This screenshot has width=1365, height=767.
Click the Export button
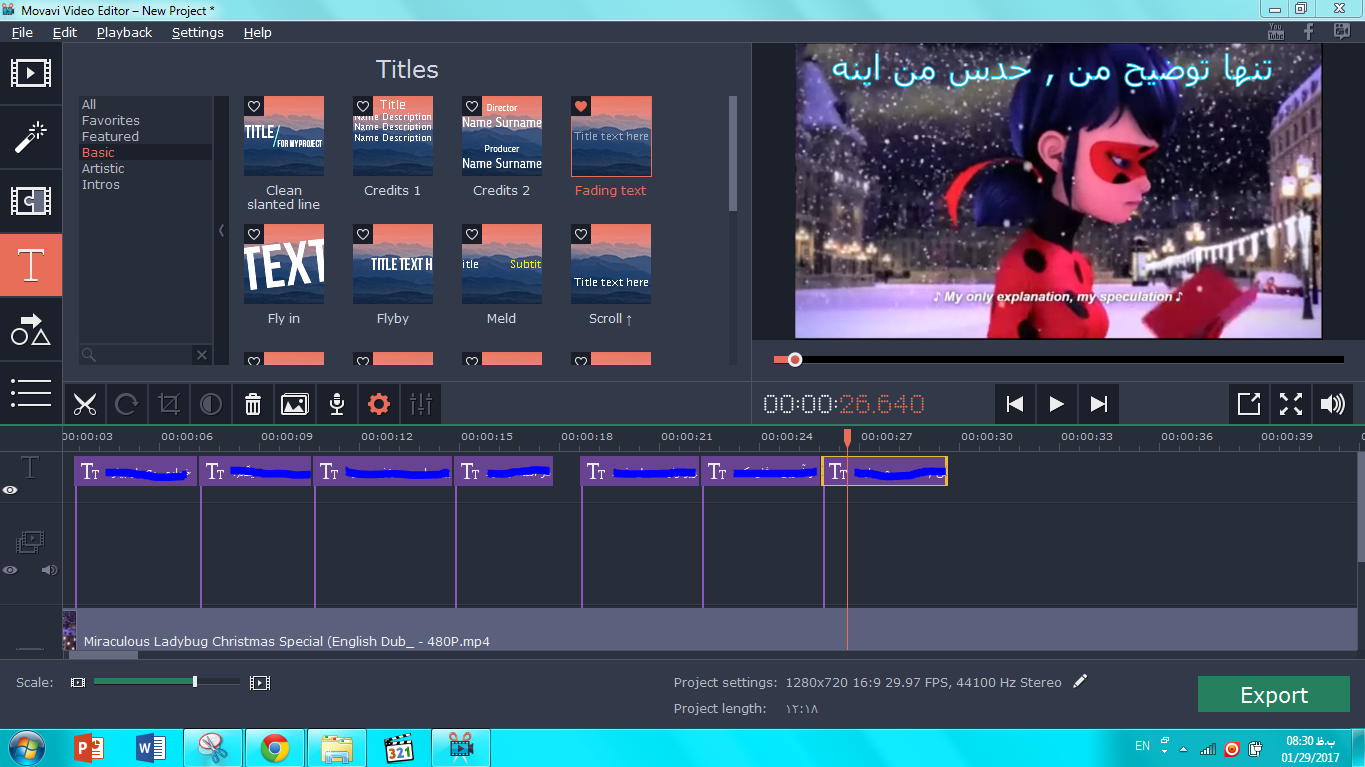[x=1273, y=695]
